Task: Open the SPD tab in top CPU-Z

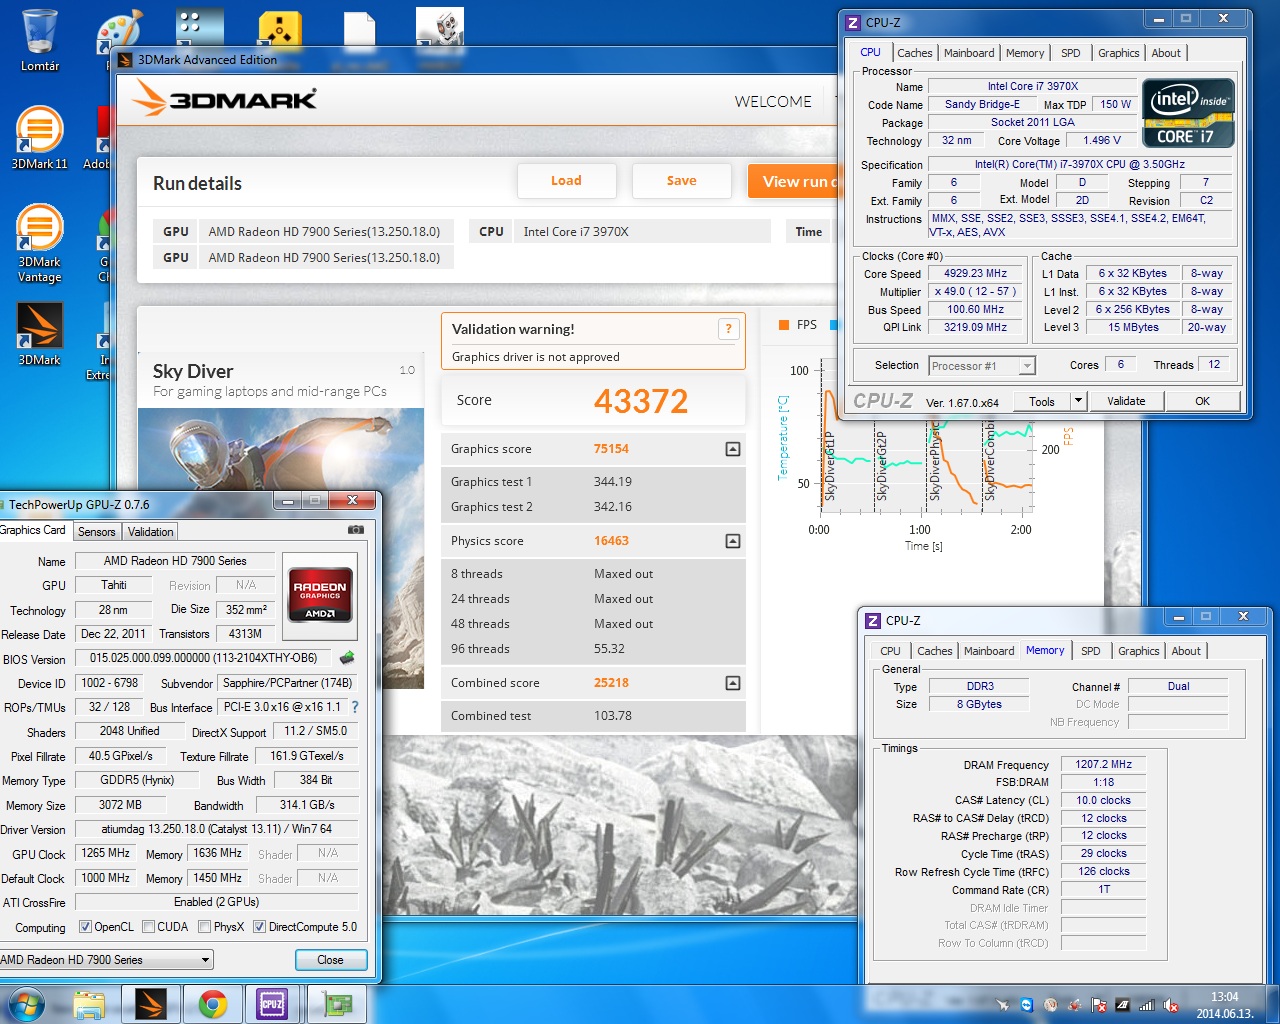Action: point(1070,53)
